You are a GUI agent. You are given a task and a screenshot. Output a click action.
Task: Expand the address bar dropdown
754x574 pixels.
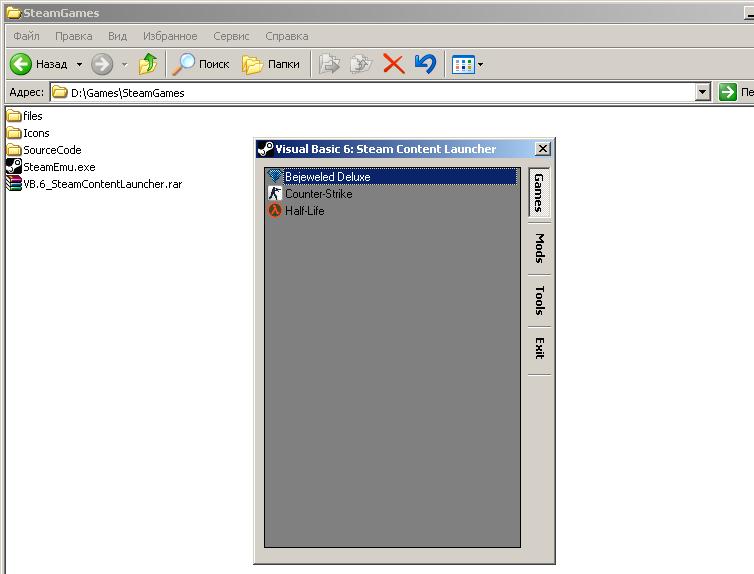pos(703,92)
